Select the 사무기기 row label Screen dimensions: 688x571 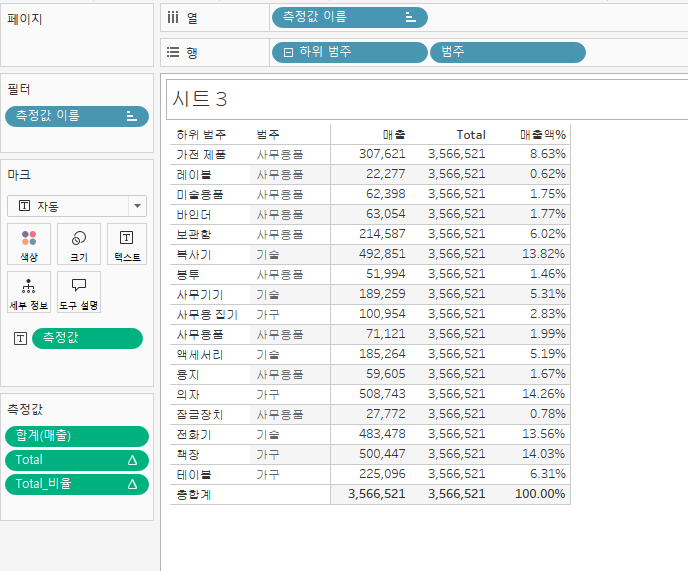(200, 294)
